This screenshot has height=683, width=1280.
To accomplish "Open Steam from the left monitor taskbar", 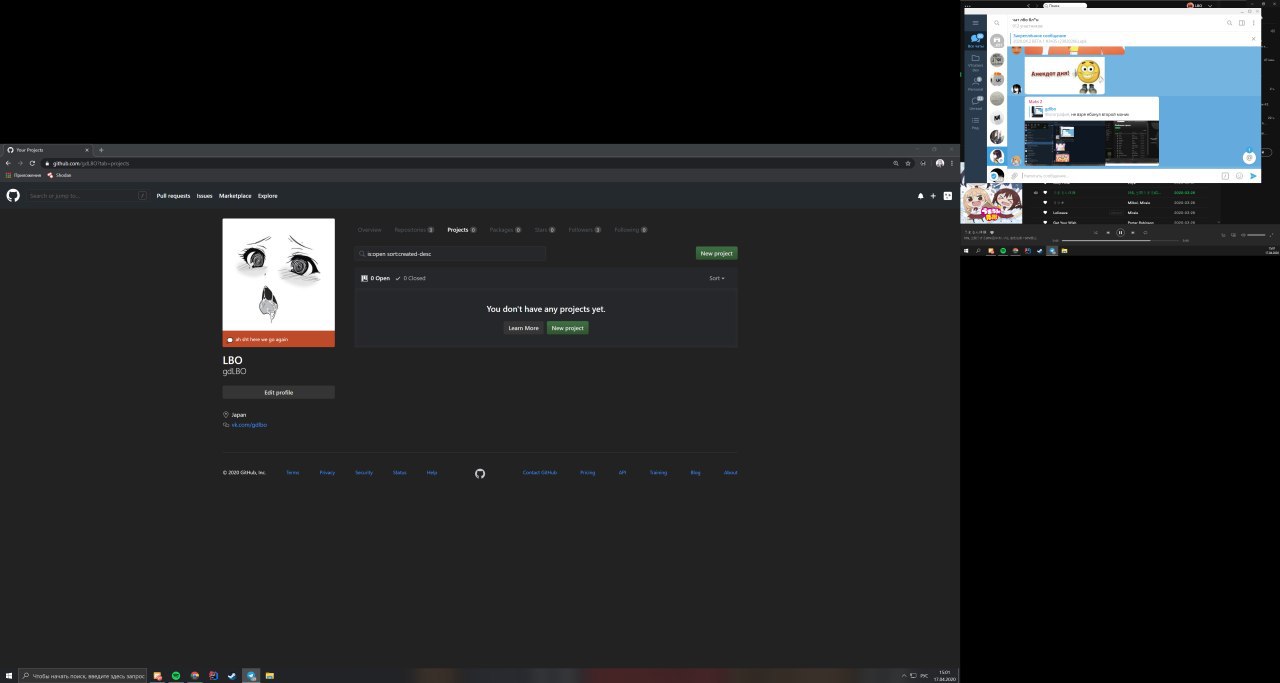I will click(232, 676).
